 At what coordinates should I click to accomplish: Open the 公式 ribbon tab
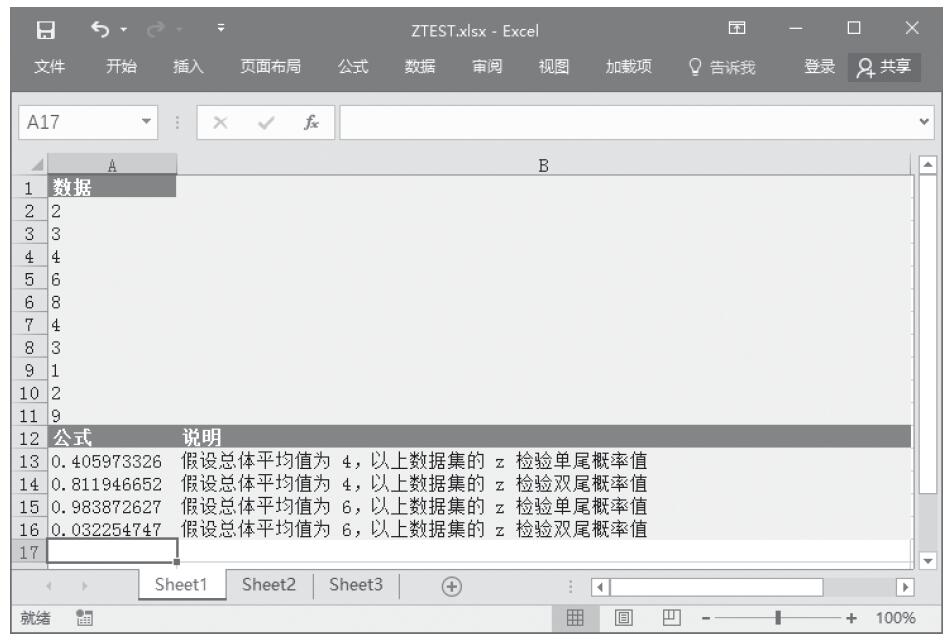[x=351, y=67]
